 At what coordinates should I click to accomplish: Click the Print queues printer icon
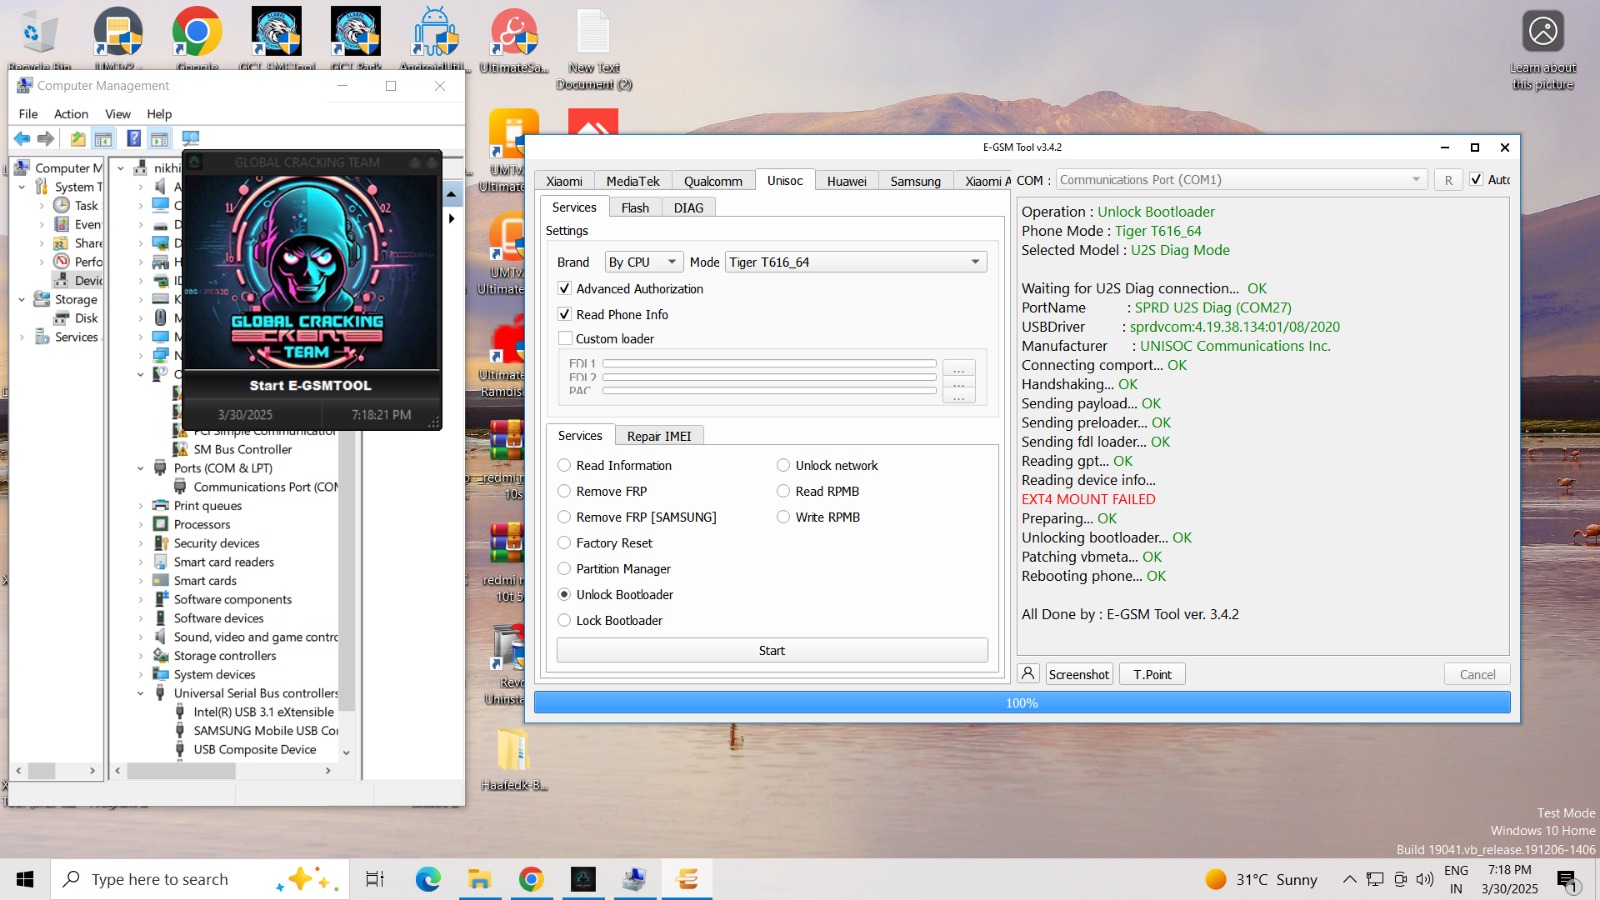point(160,505)
